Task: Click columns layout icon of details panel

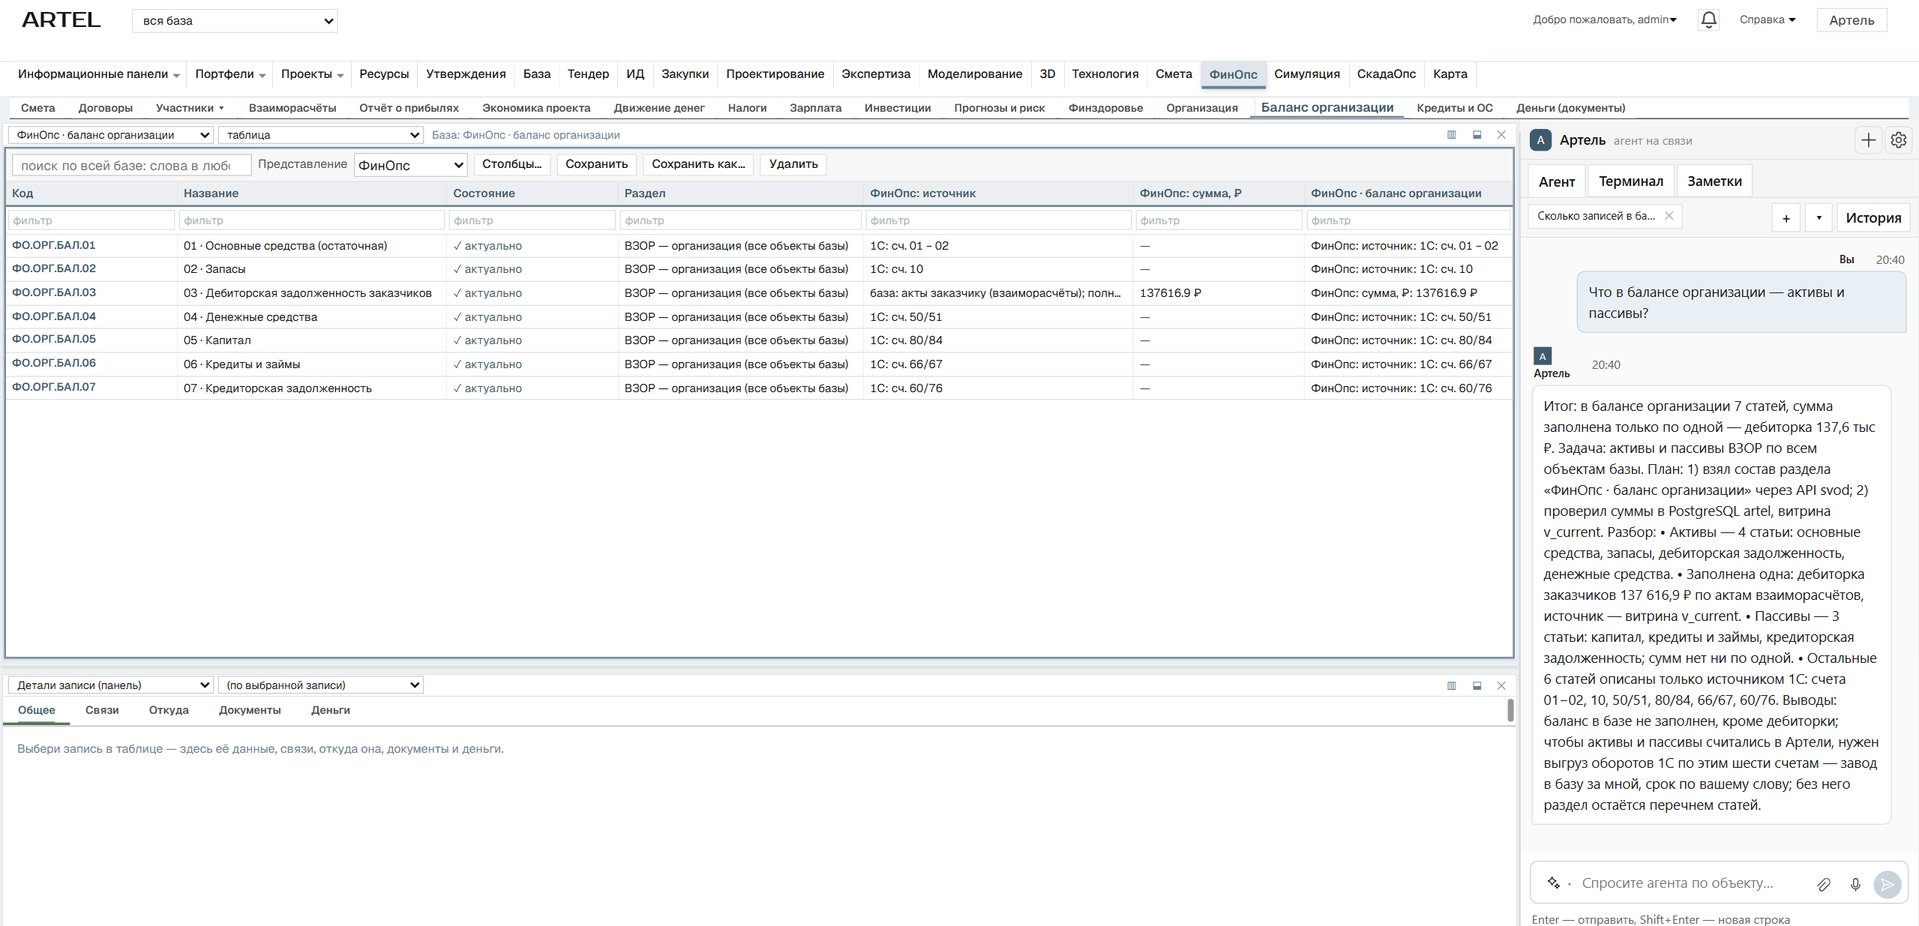Action: pyautogui.click(x=1452, y=686)
